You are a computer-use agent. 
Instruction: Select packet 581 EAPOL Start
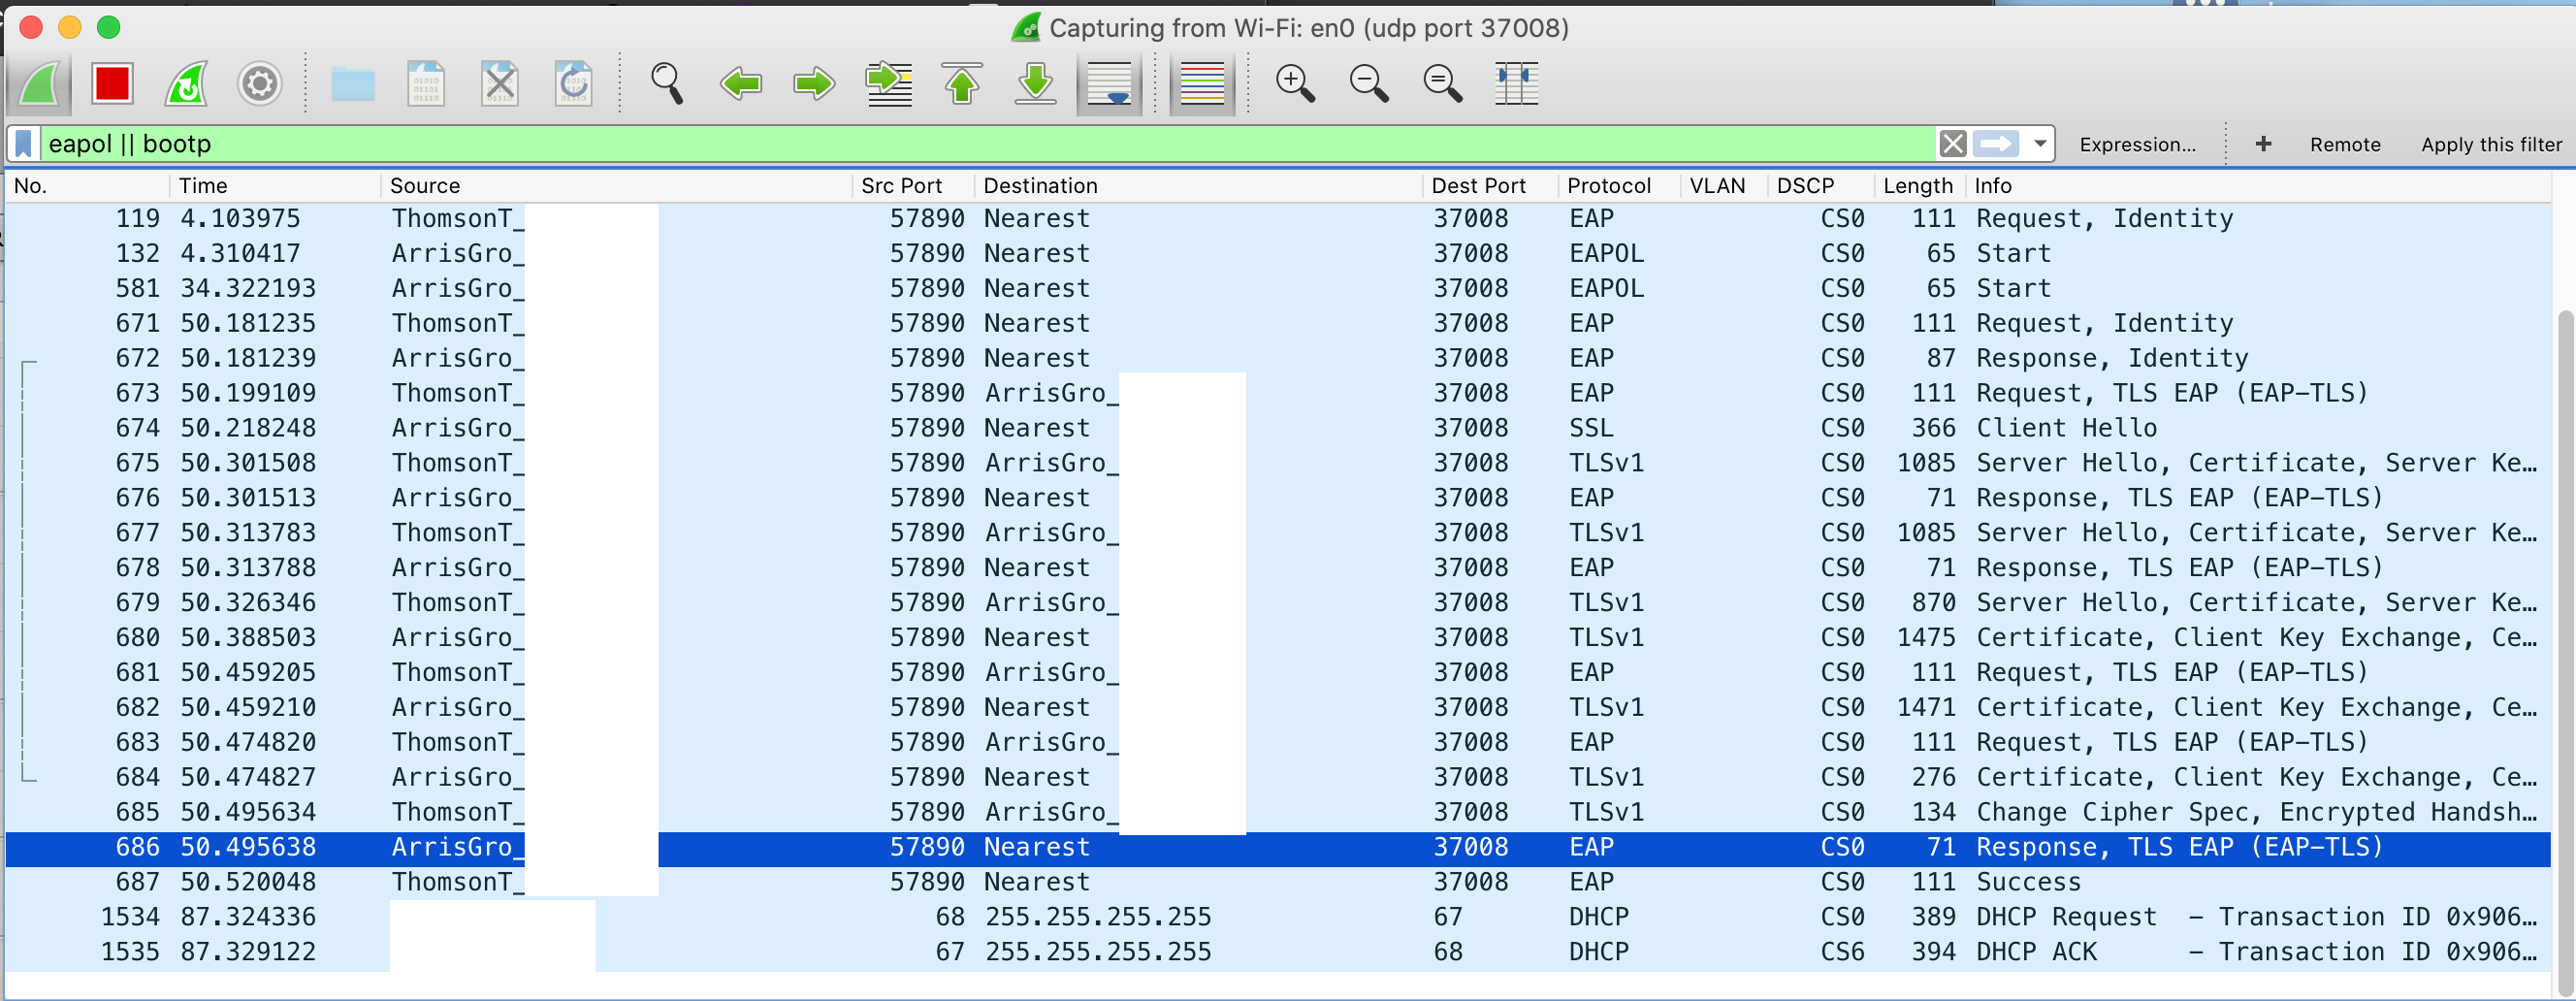(1278, 288)
